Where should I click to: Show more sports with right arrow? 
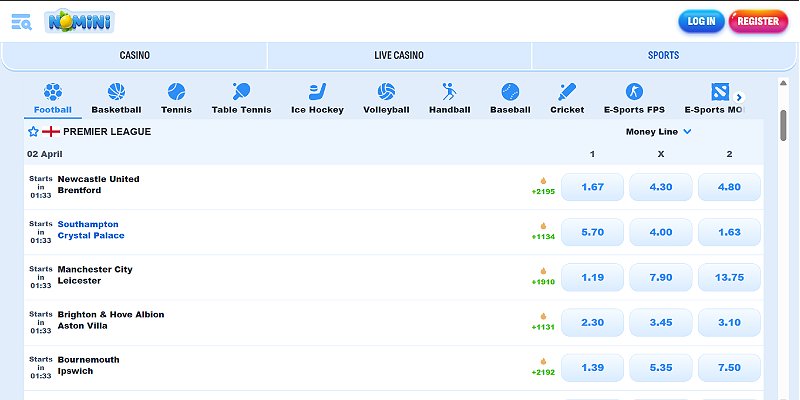coord(739,97)
